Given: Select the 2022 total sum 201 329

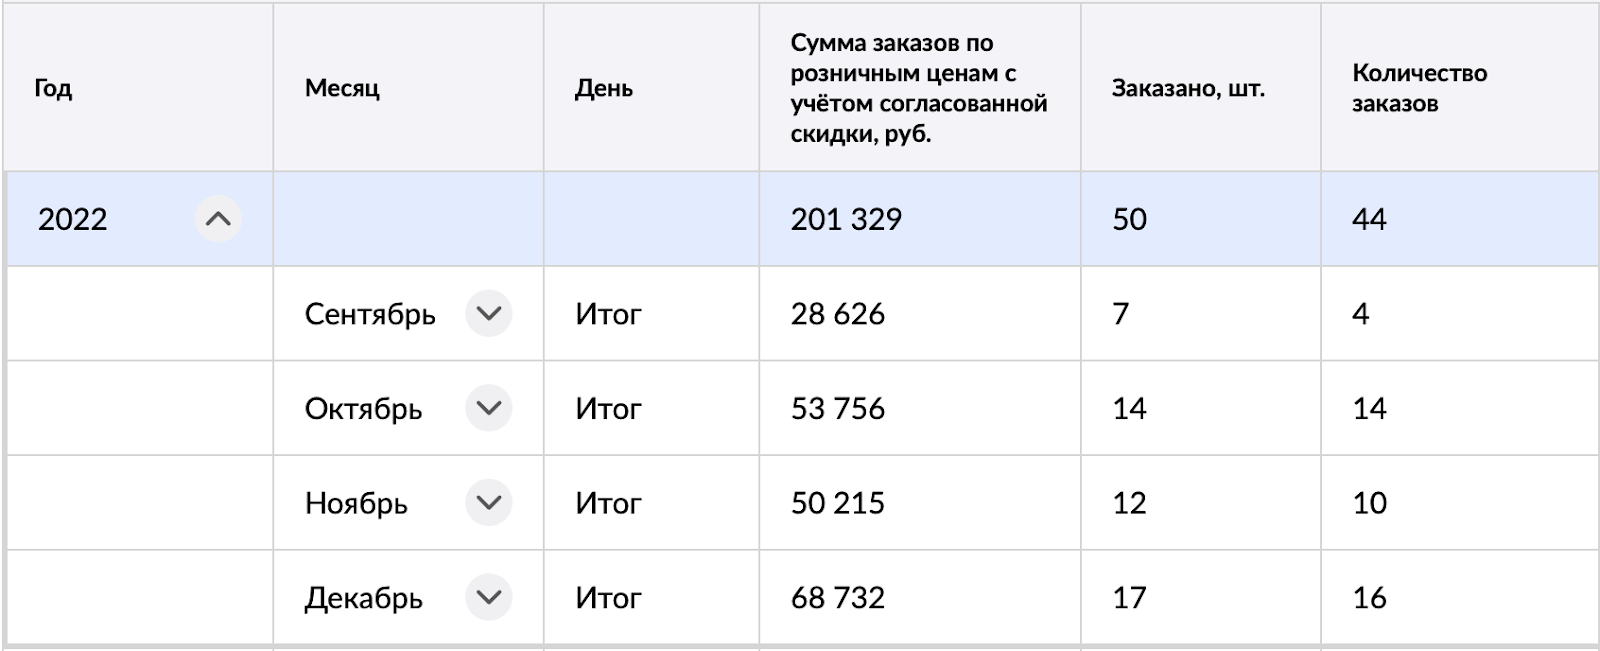Looking at the screenshot, I should coord(846,219).
